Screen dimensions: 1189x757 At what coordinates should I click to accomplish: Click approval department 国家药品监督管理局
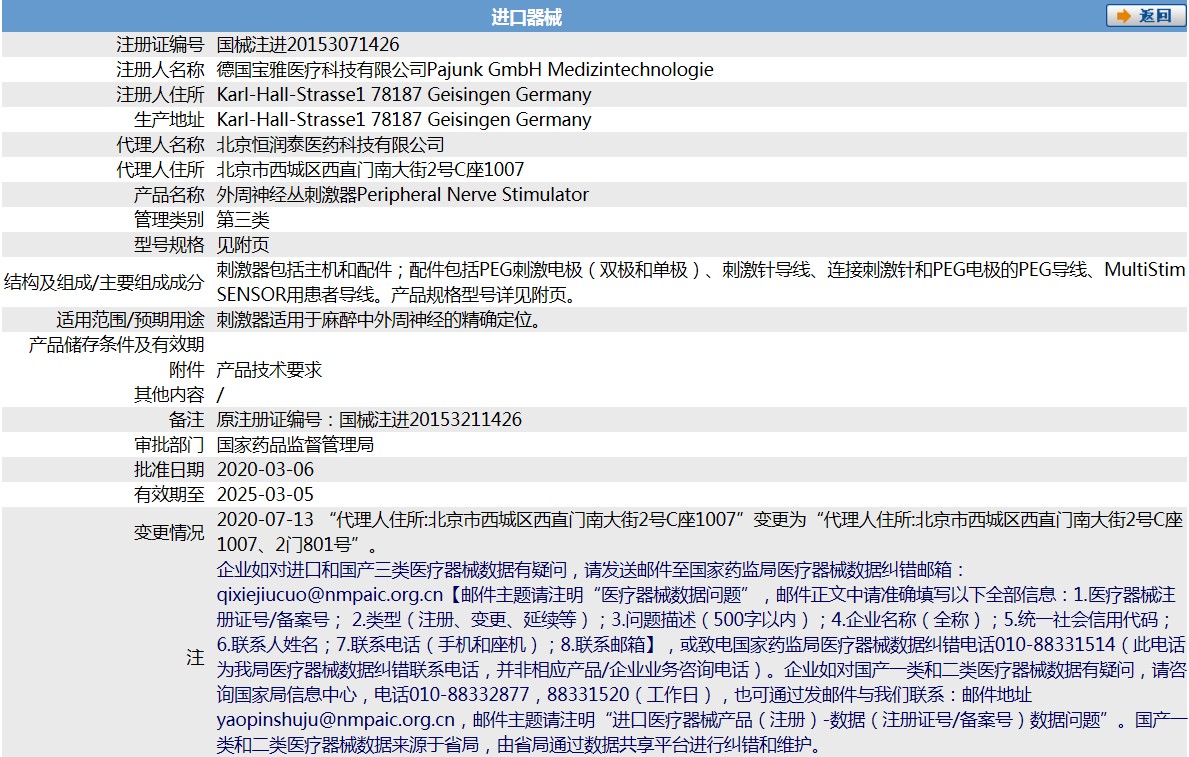pyautogui.click(x=295, y=444)
